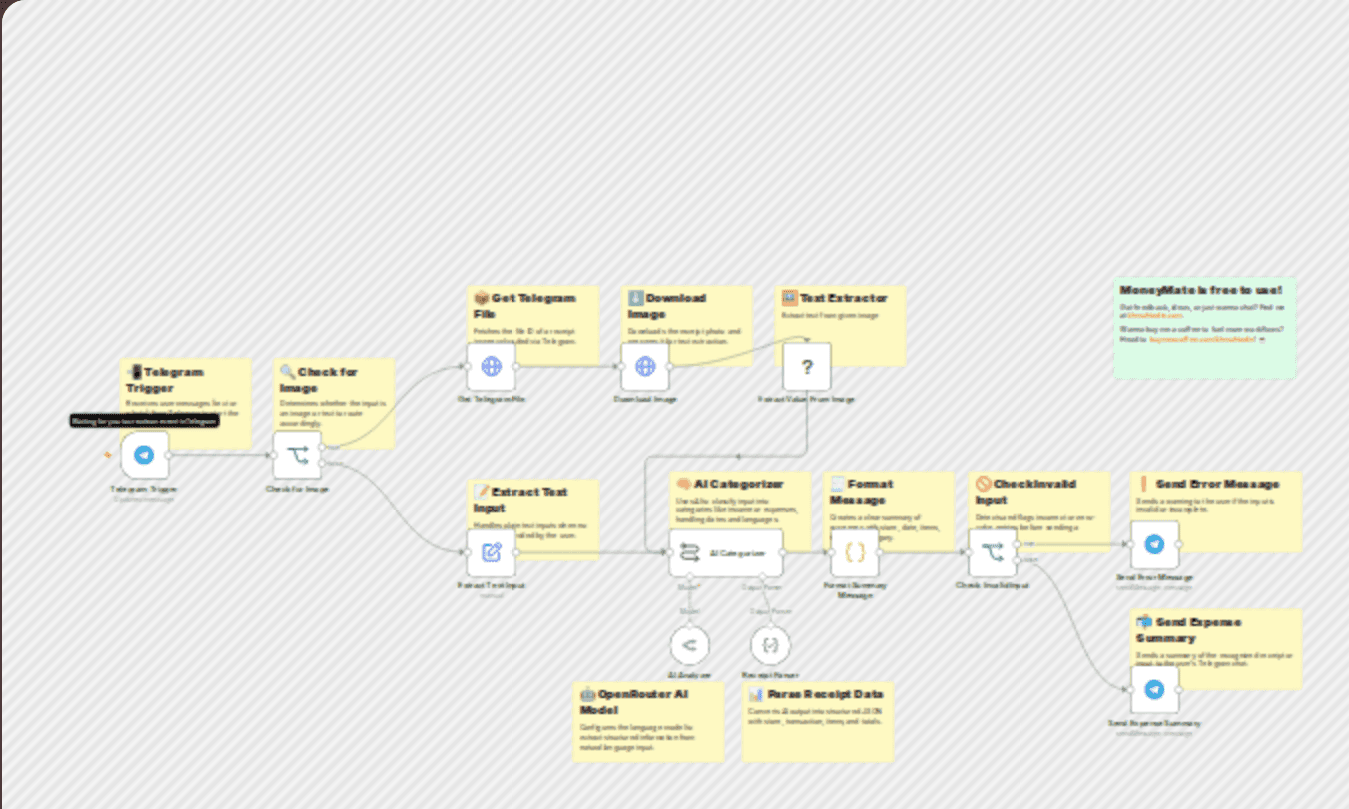Click the Format Message note heading
Screen dimensions: 1349x809
click(x=862, y=491)
